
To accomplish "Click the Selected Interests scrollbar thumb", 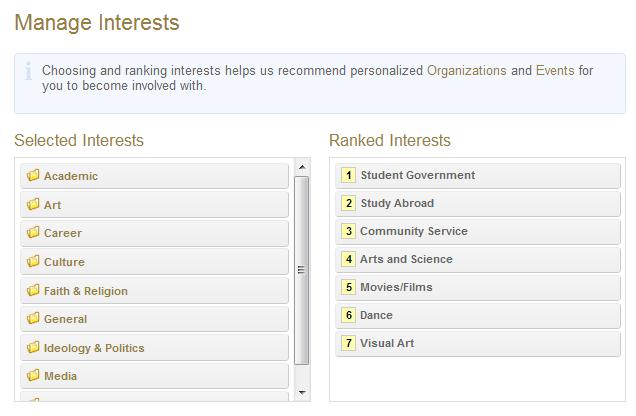I will click(x=302, y=270).
